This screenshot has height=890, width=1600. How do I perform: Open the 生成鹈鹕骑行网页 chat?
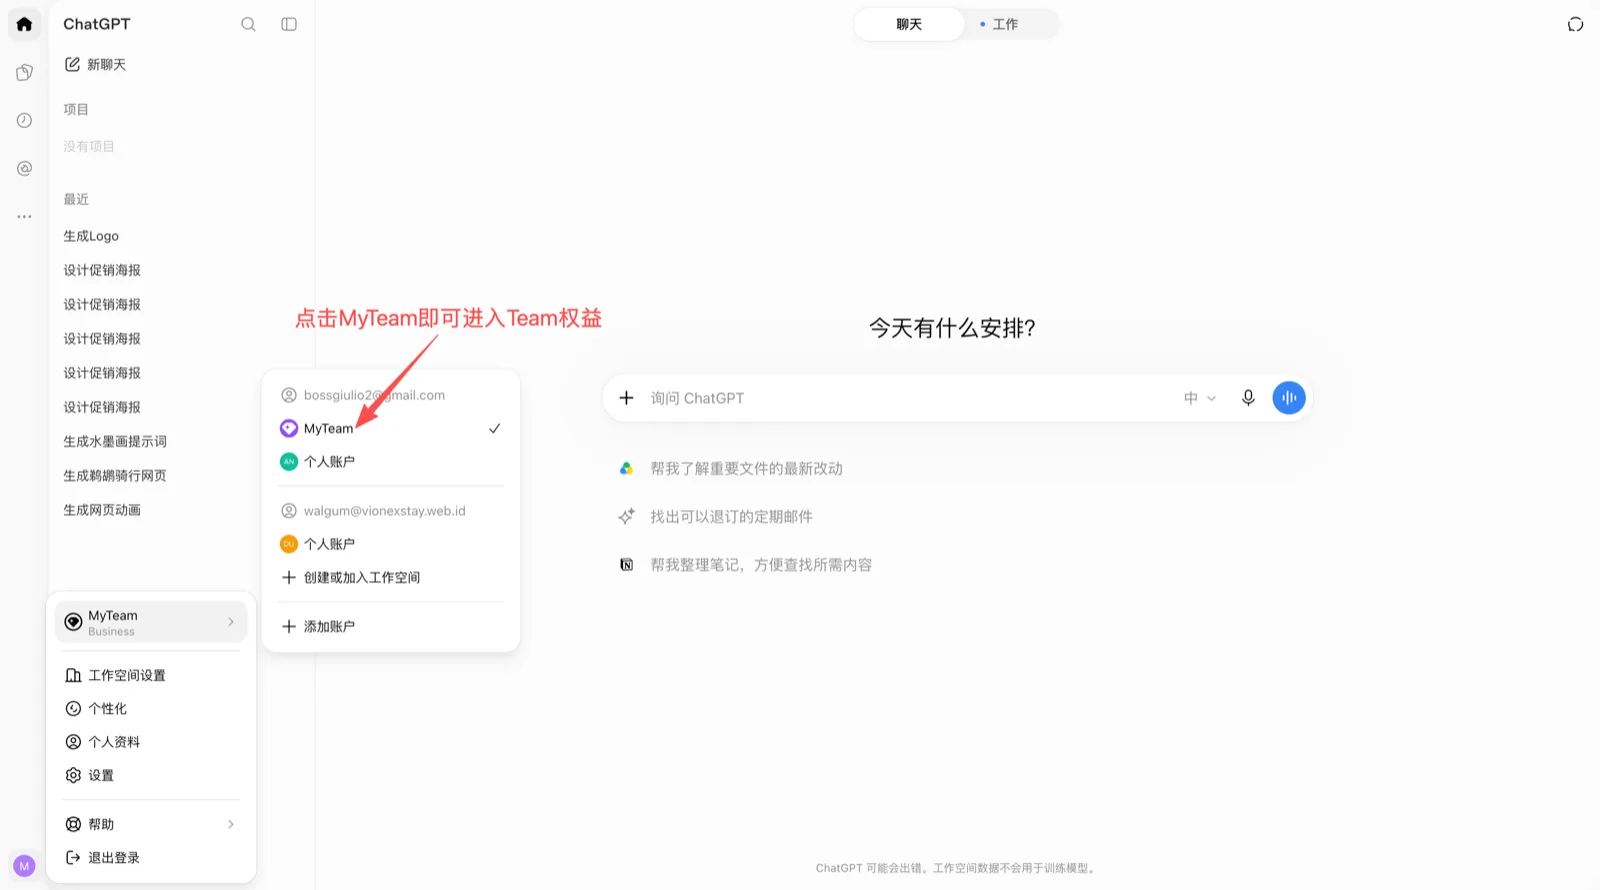point(115,476)
